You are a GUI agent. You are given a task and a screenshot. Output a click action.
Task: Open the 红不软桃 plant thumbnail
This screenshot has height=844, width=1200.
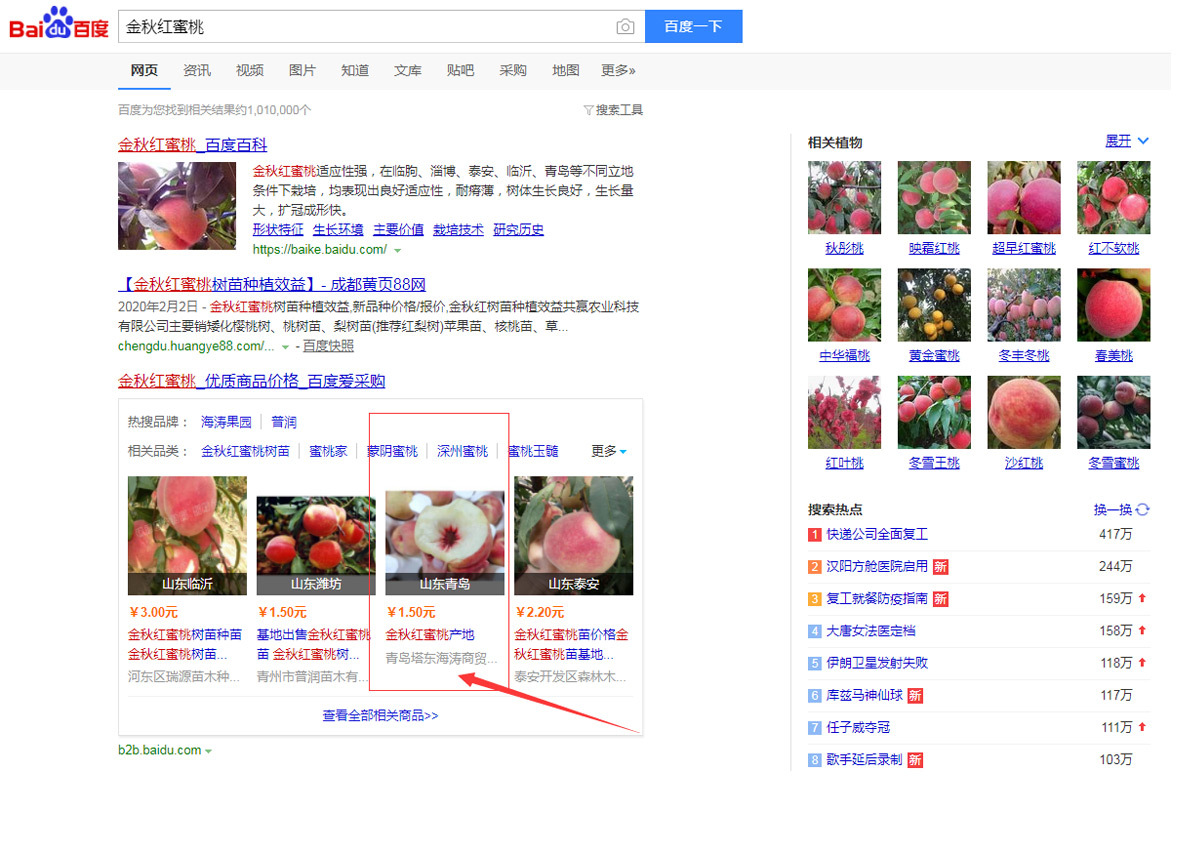tap(1114, 198)
